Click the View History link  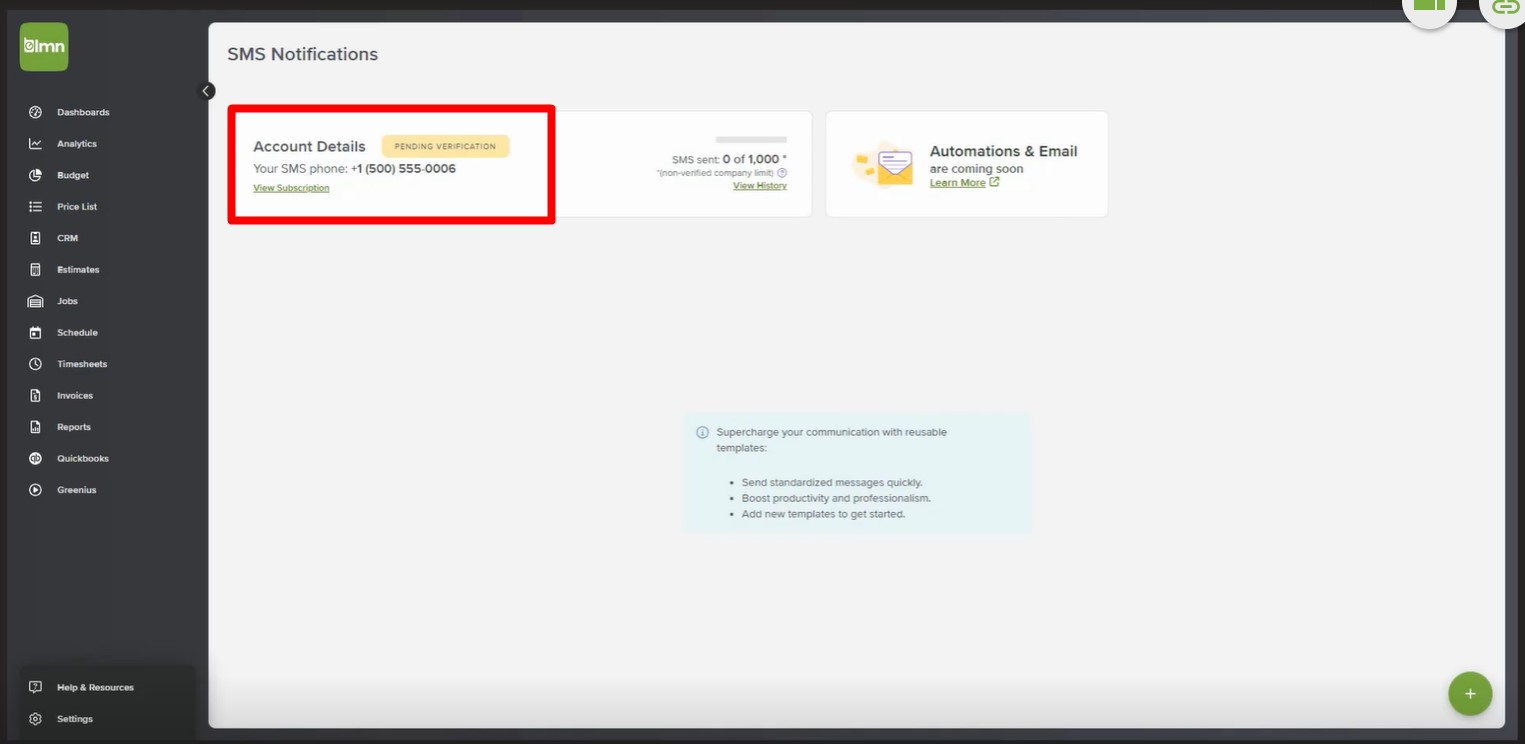[x=760, y=186]
